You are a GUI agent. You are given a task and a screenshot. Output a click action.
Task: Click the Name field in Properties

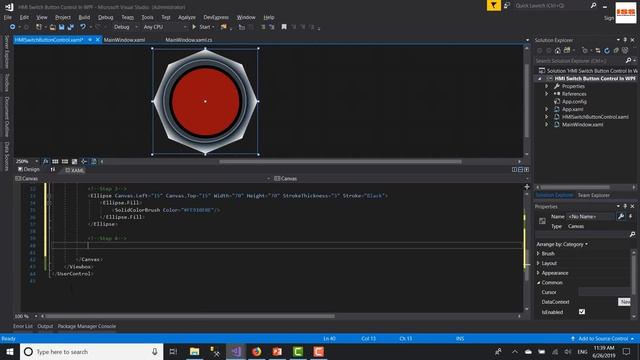pos(591,216)
